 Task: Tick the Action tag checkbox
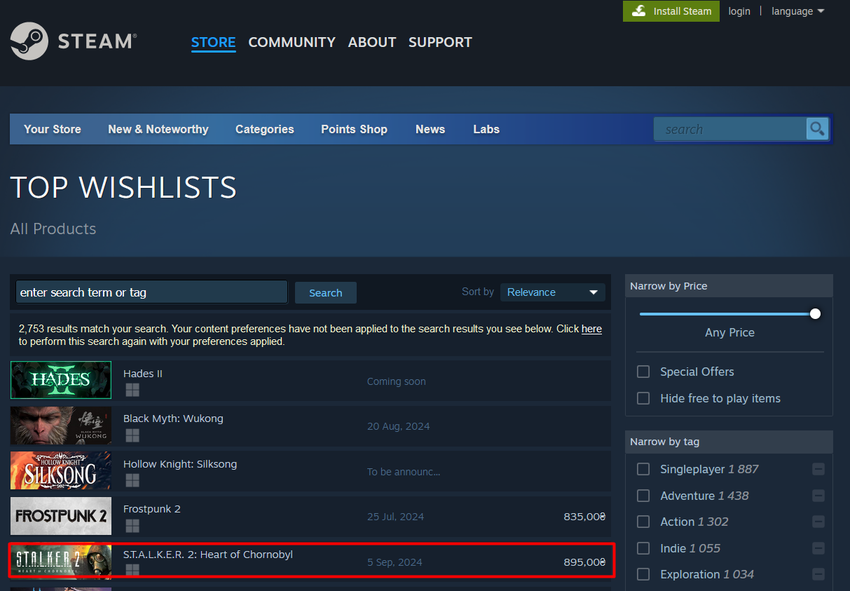point(643,522)
